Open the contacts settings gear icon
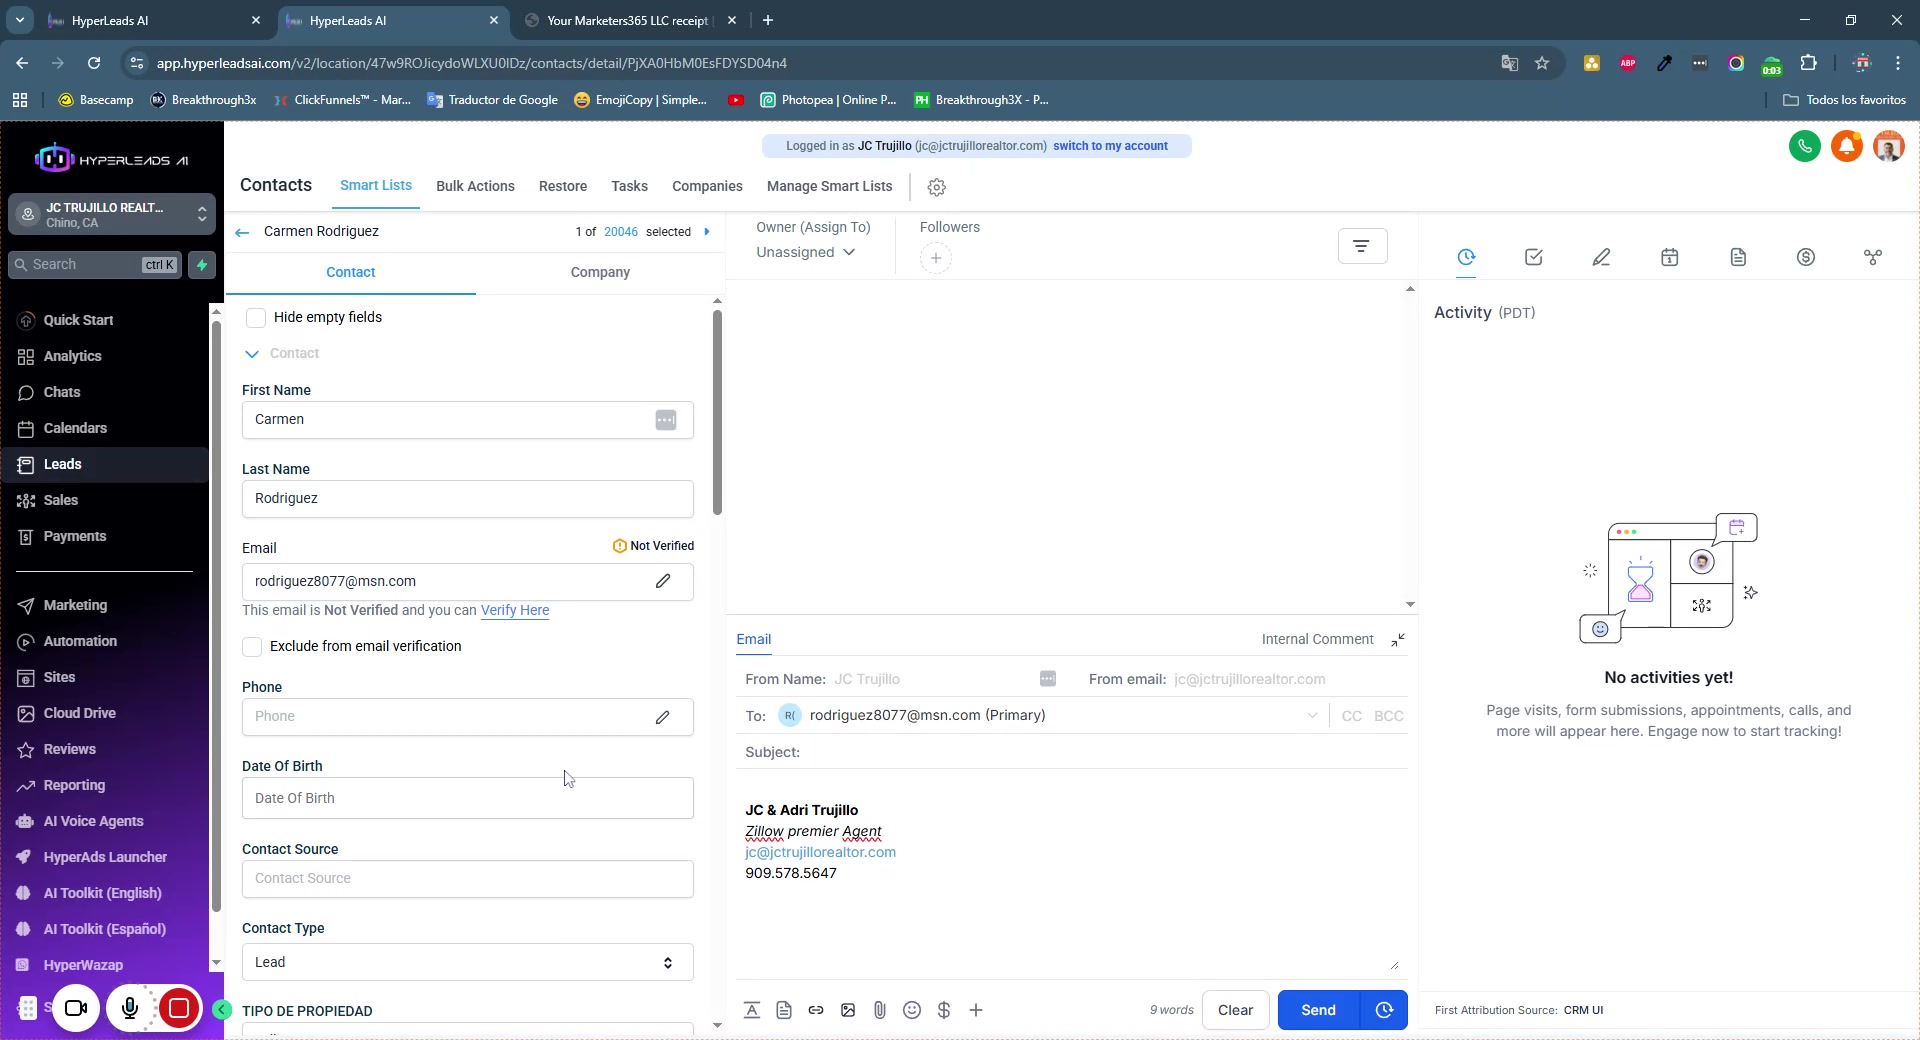Image resolution: width=1920 pixels, height=1040 pixels. click(936, 187)
